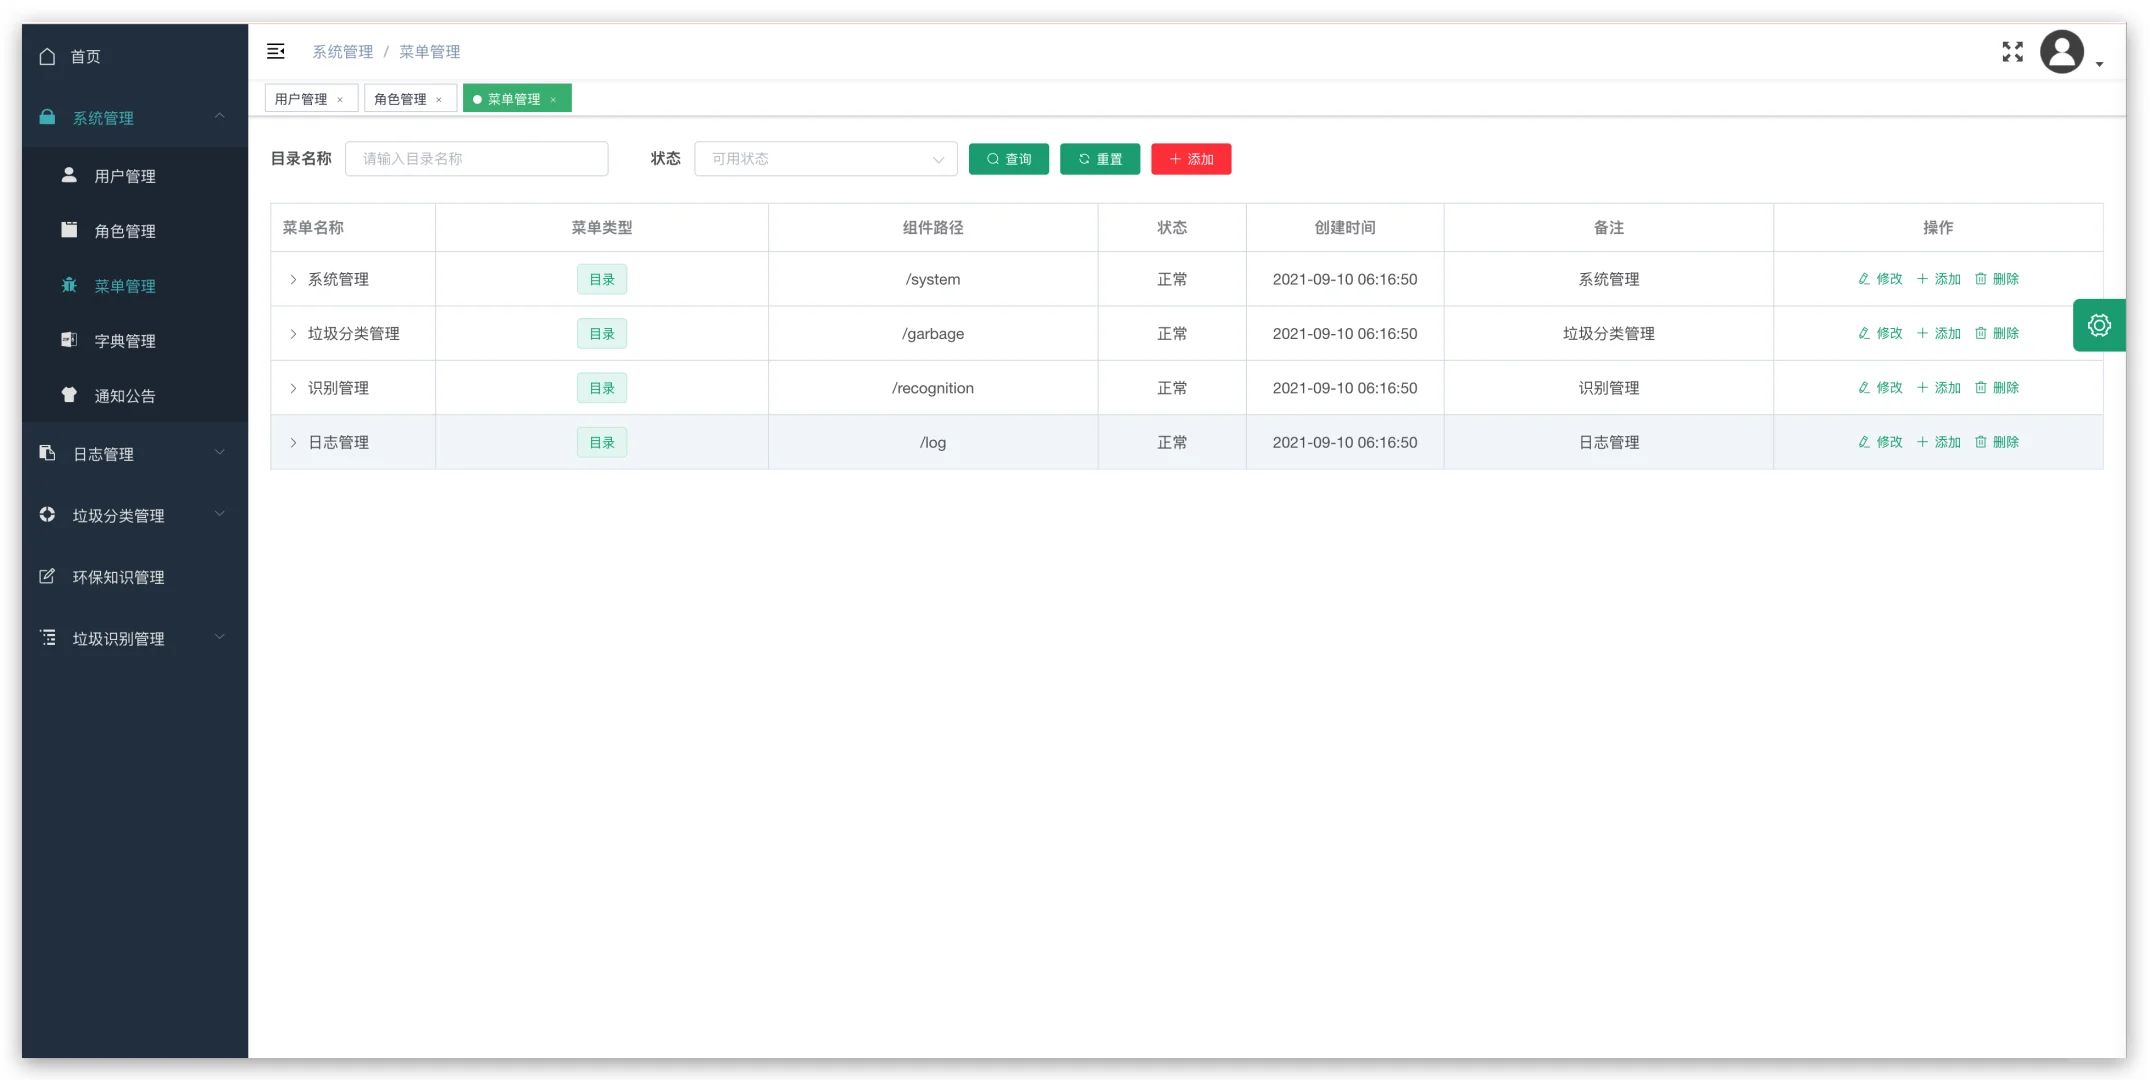Click the green 查询 search button

[1008, 159]
